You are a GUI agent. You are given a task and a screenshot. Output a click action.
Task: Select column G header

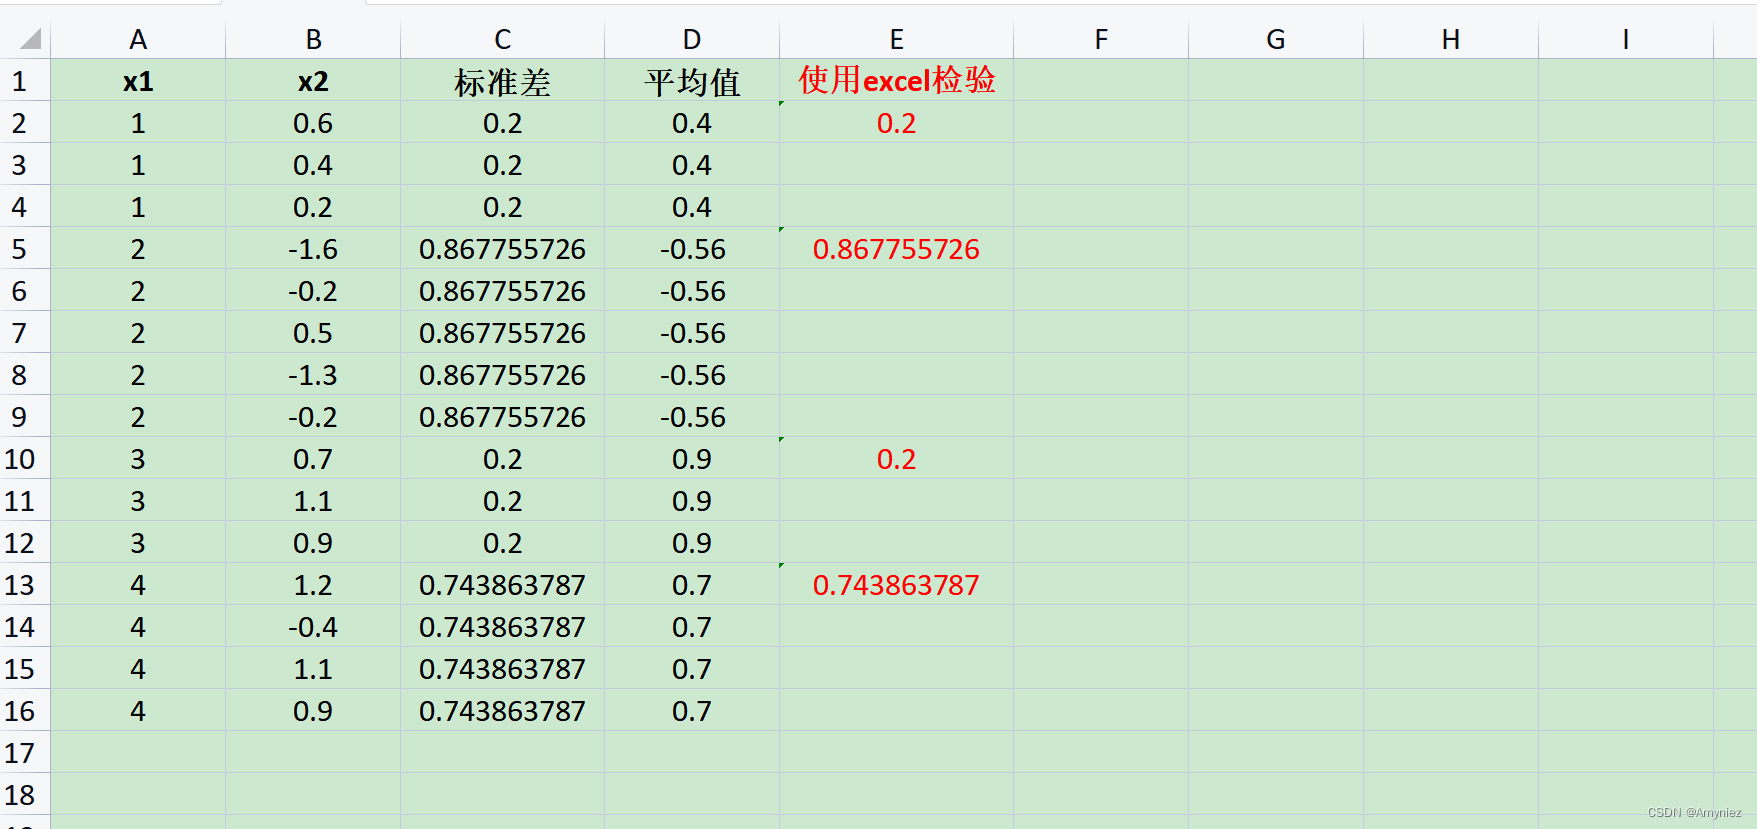pyautogui.click(x=1276, y=39)
